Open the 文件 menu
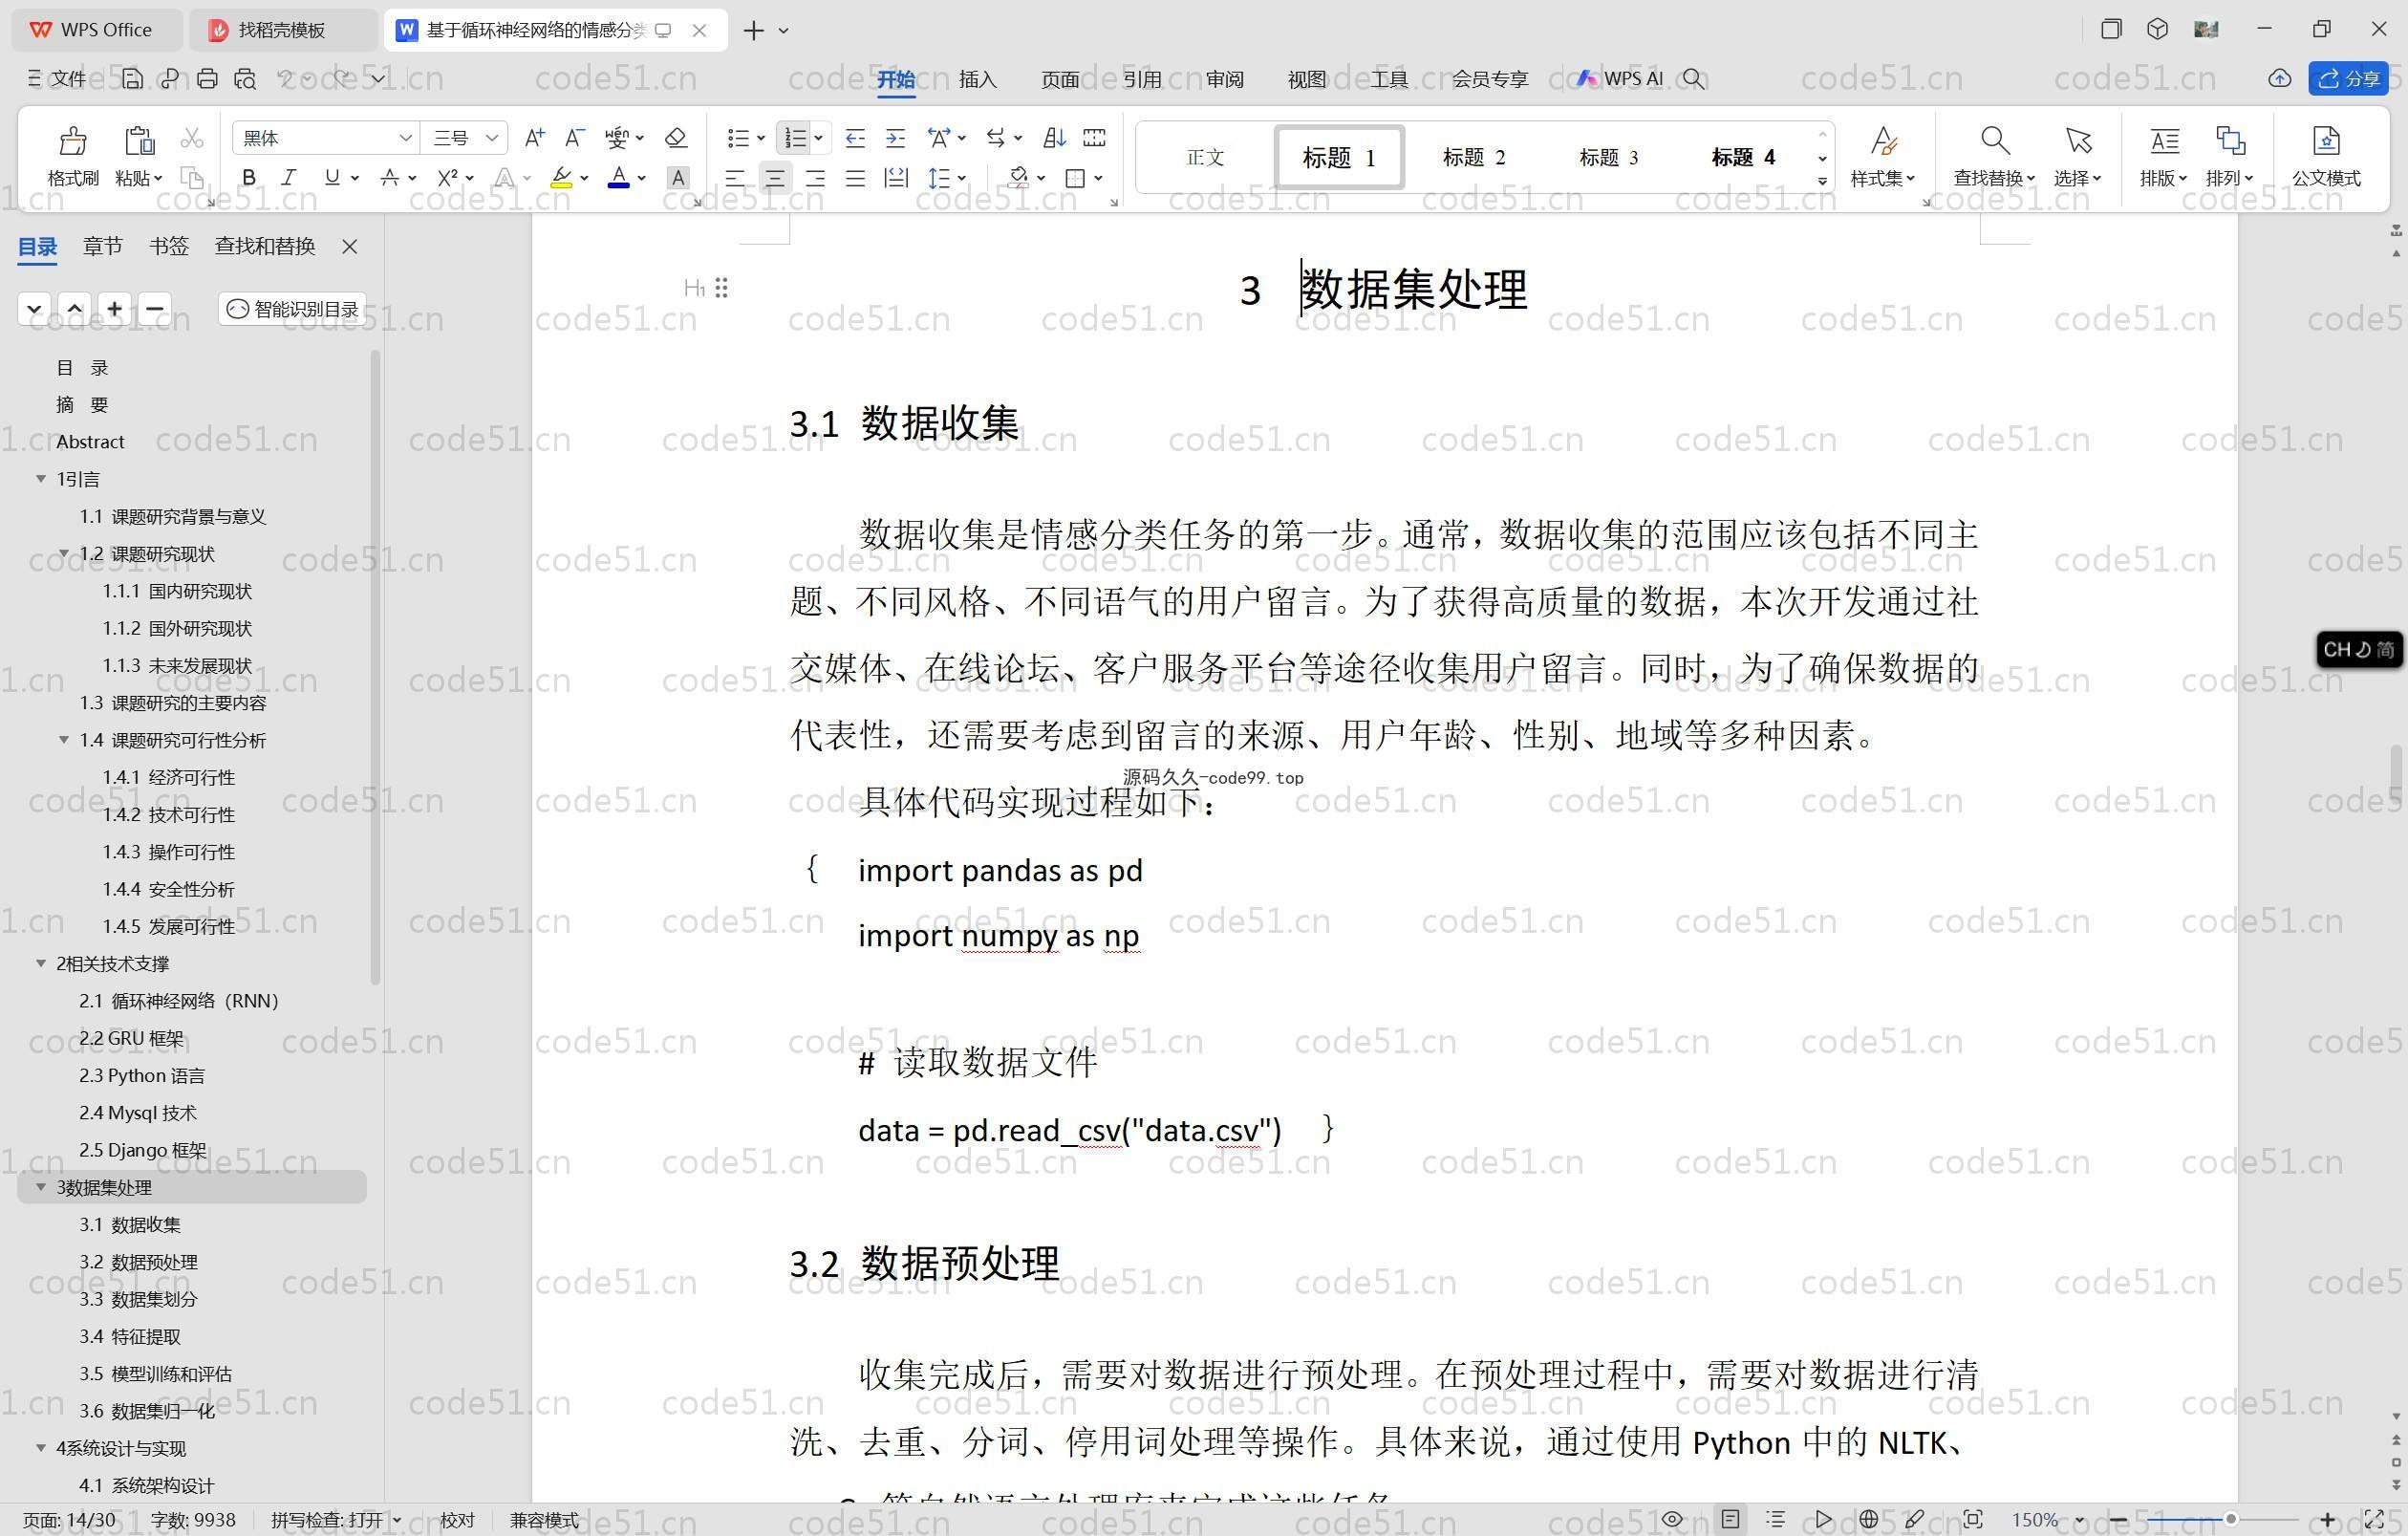The image size is (2408, 1536). point(57,78)
